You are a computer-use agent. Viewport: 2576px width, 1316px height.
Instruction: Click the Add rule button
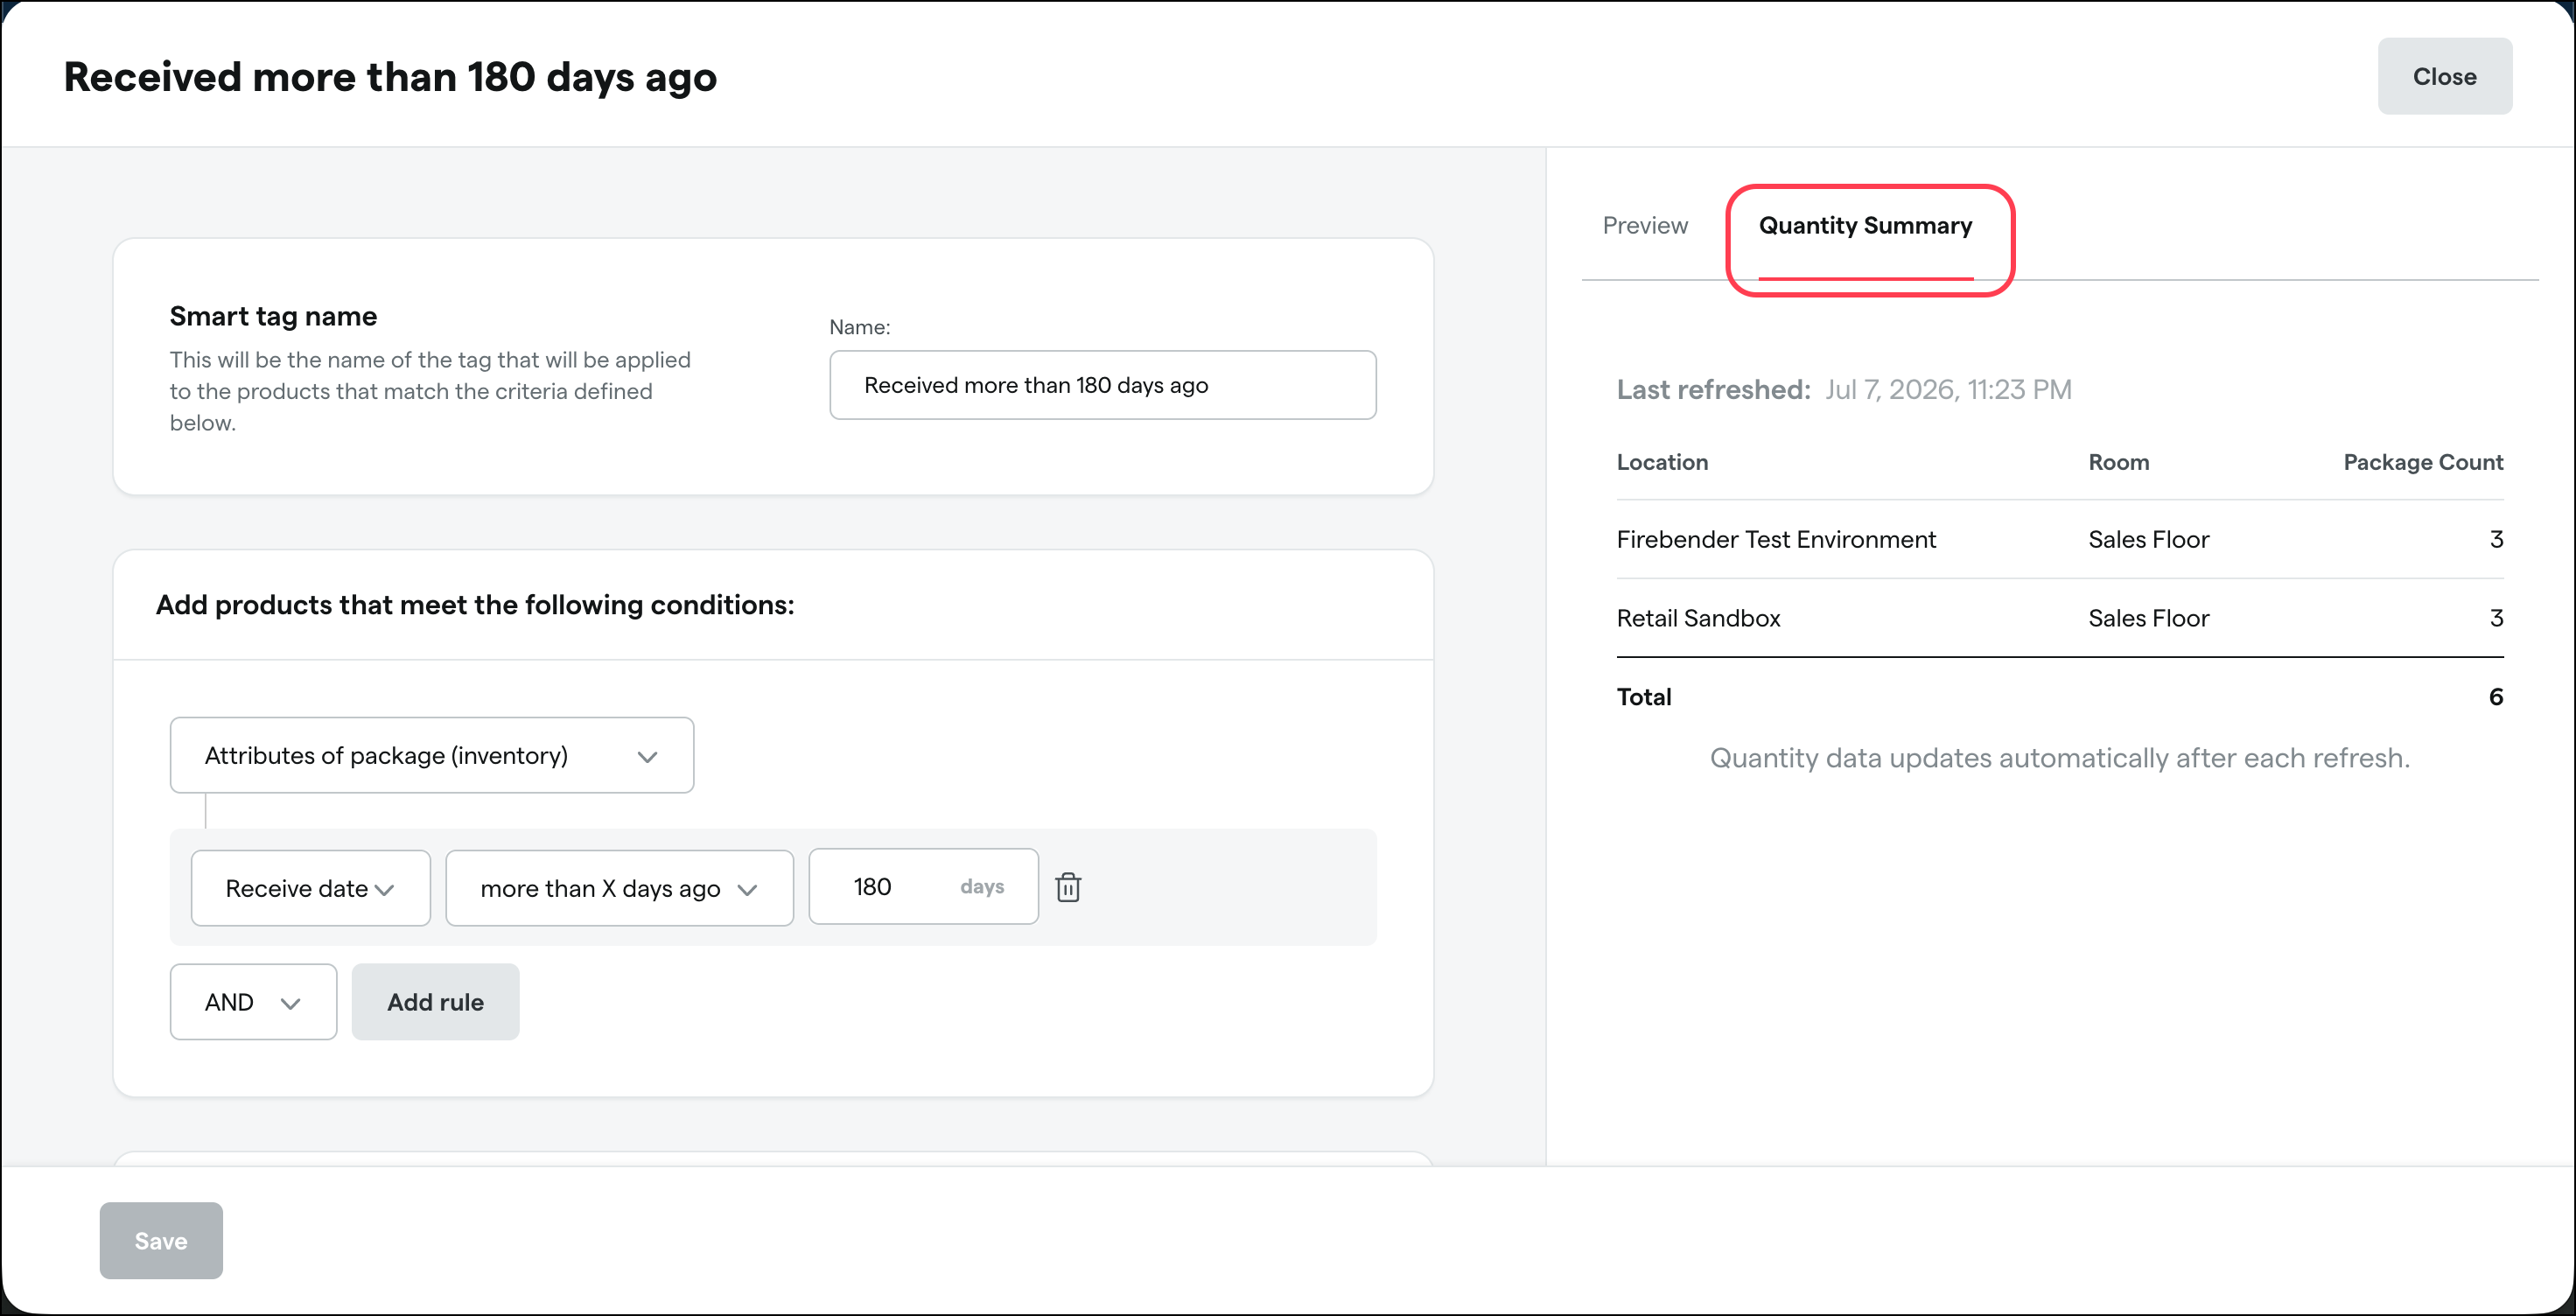pyautogui.click(x=435, y=1002)
